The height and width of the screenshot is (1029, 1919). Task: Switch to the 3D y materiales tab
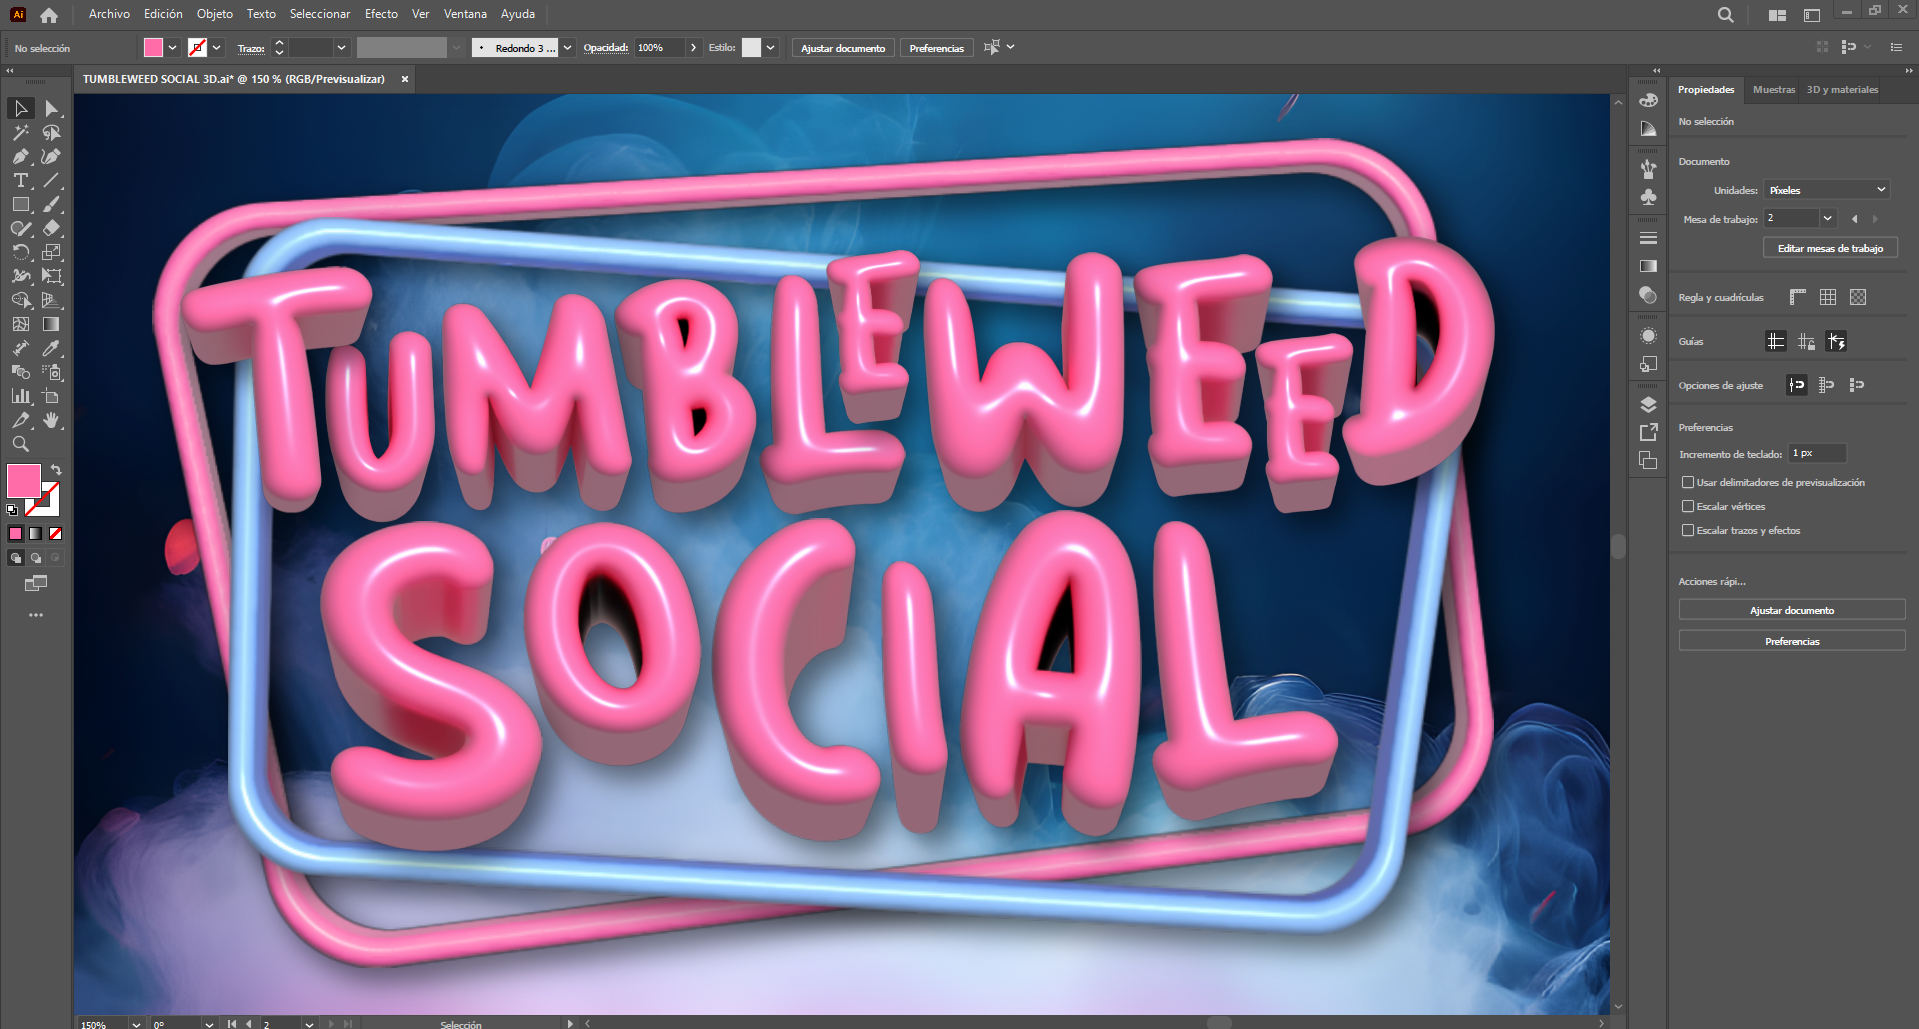1842,90
